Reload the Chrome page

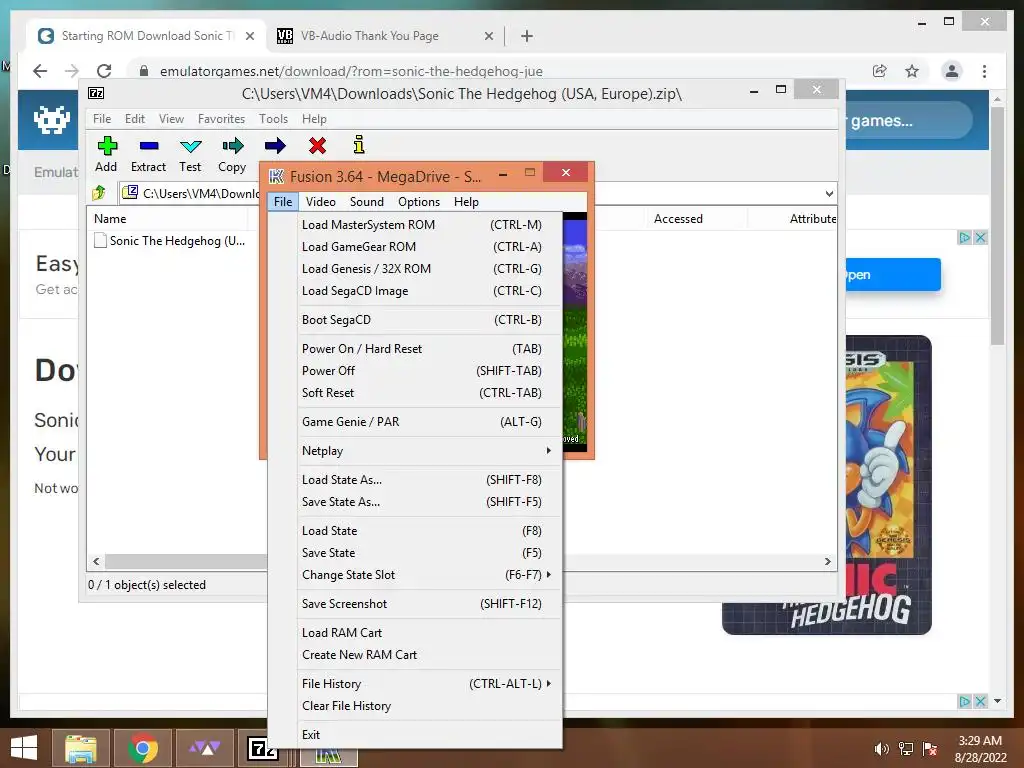coord(104,71)
